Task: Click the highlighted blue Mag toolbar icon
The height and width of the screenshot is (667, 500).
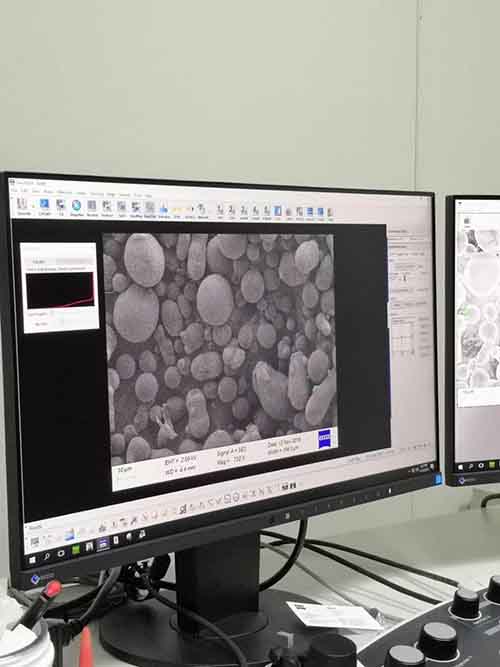Action: [x=277, y=211]
